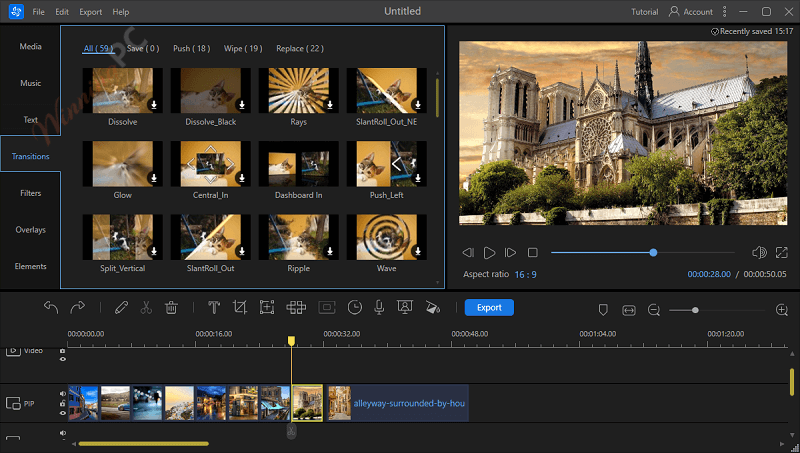Click timeline vertical scrollbar up arrow
Image resolution: width=800 pixels, height=453 pixels.
tap(792, 353)
